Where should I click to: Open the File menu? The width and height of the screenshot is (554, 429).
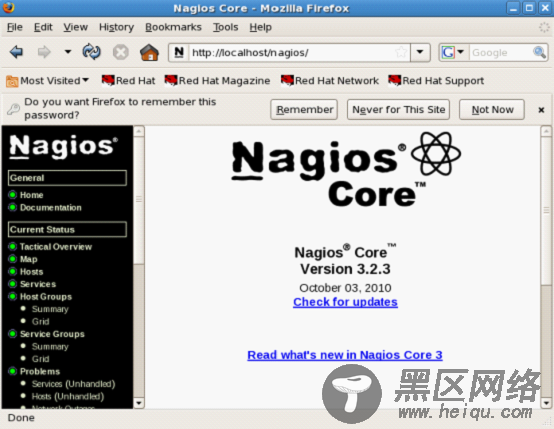pos(15,27)
